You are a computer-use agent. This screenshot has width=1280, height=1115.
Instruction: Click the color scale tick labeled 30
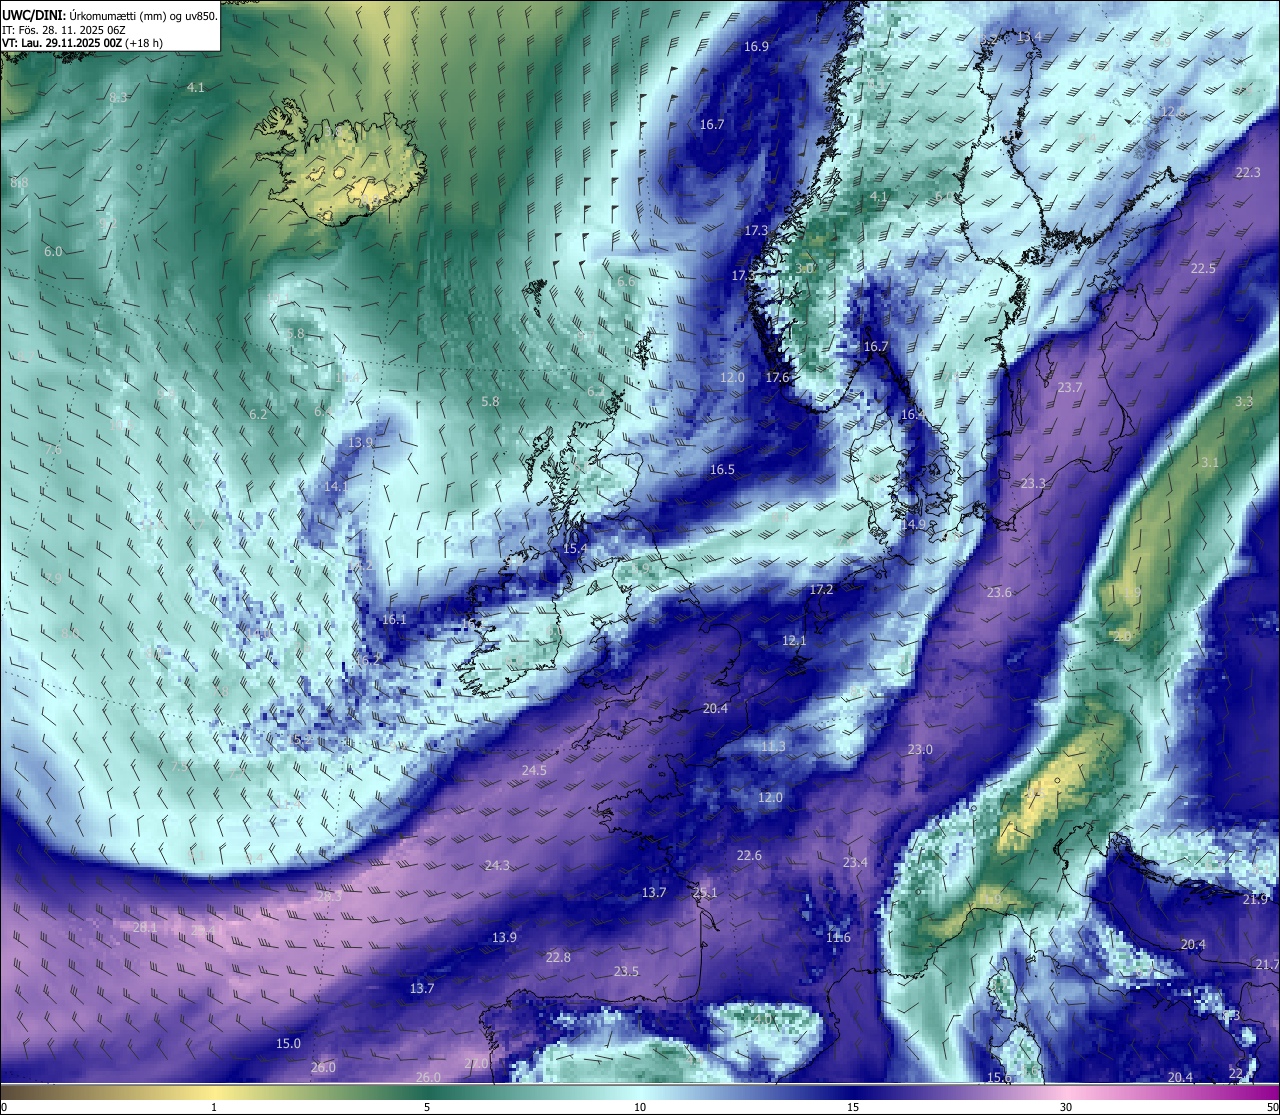click(1066, 1107)
